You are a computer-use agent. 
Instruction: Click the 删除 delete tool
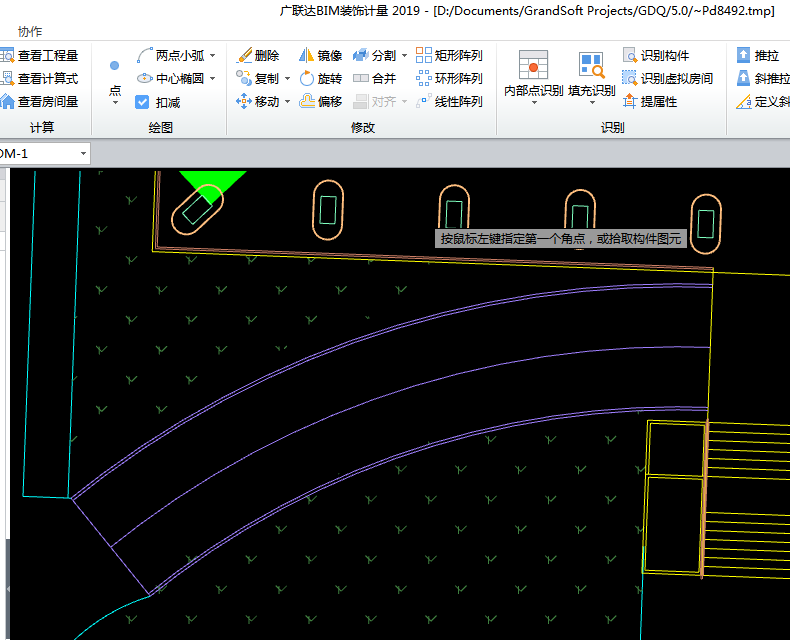pyautogui.click(x=258, y=55)
